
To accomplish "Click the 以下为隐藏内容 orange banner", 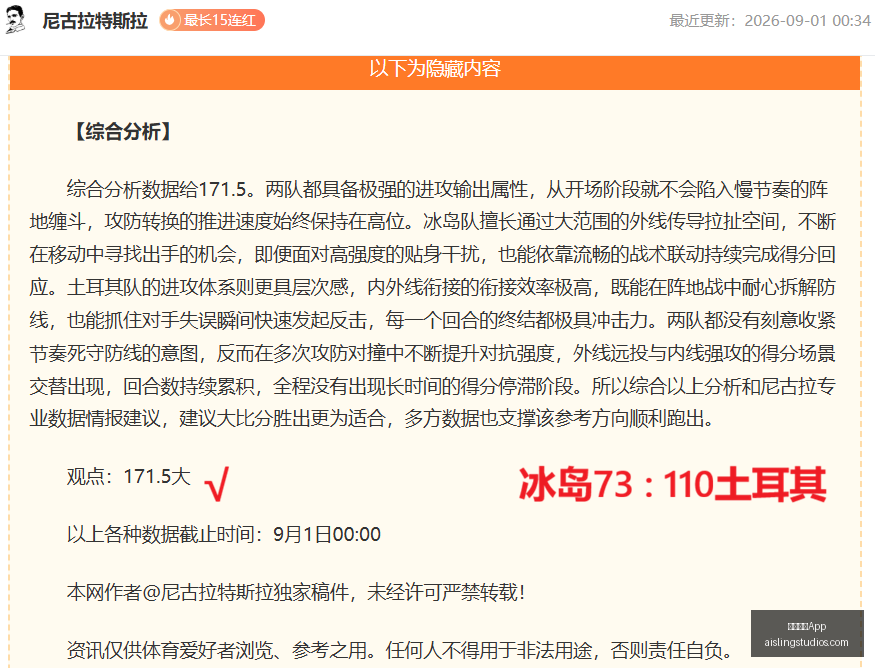I will (435, 72).
